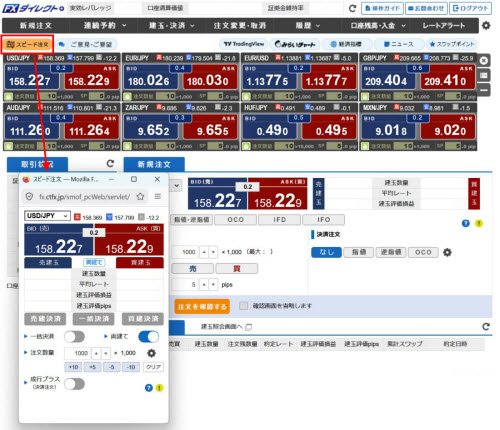Select limit/stop (指値・逆指値) order type tab
Image resolution: width=500 pixels, height=430 pixels.
[x=192, y=220]
